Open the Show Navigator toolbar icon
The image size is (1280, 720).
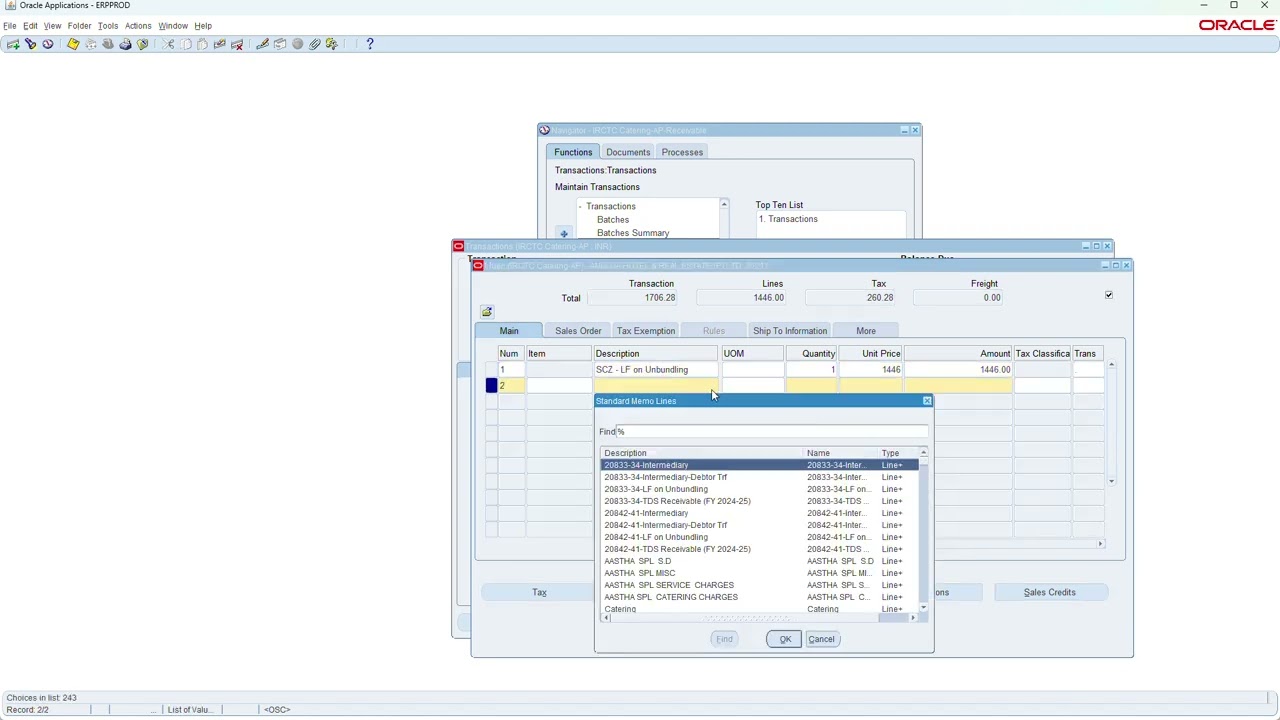tap(47, 44)
